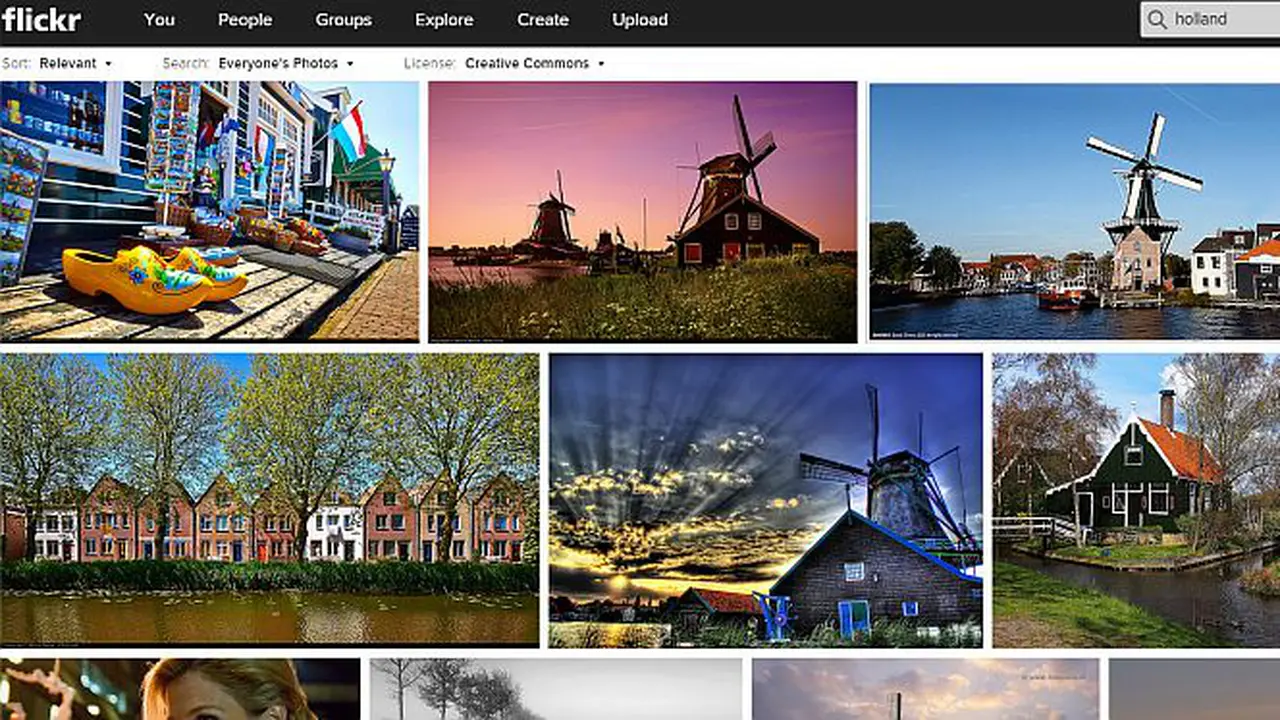Open the Sort Relevant dropdown
1280x720 pixels.
(x=75, y=63)
